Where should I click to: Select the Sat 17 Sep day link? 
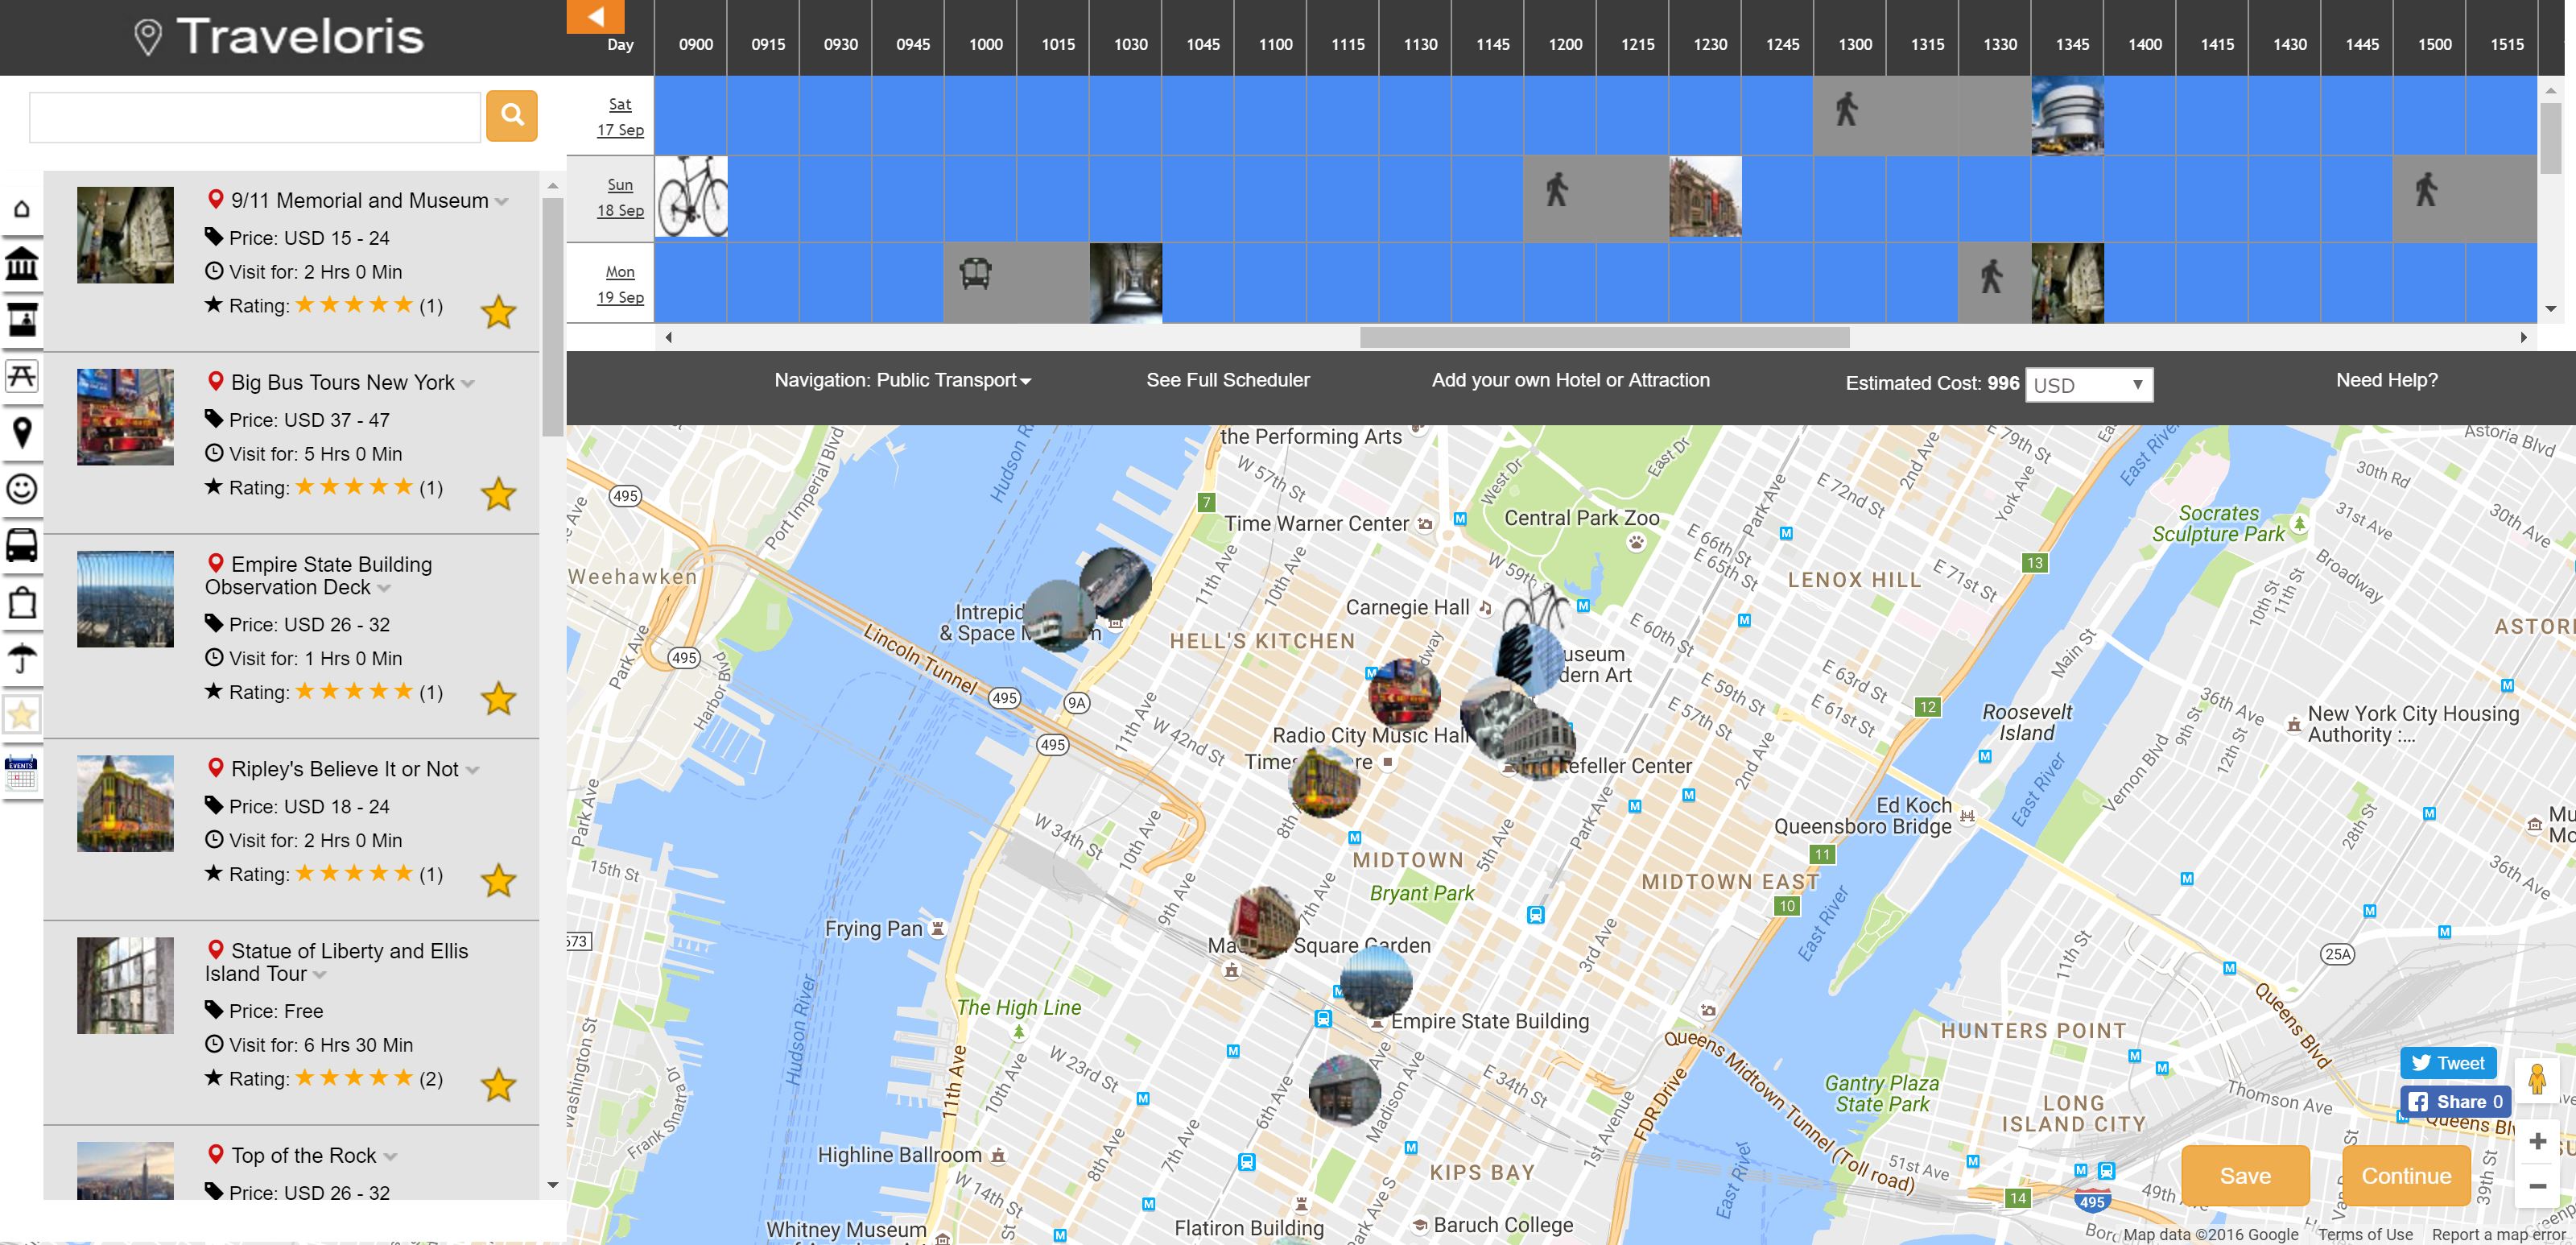620,117
